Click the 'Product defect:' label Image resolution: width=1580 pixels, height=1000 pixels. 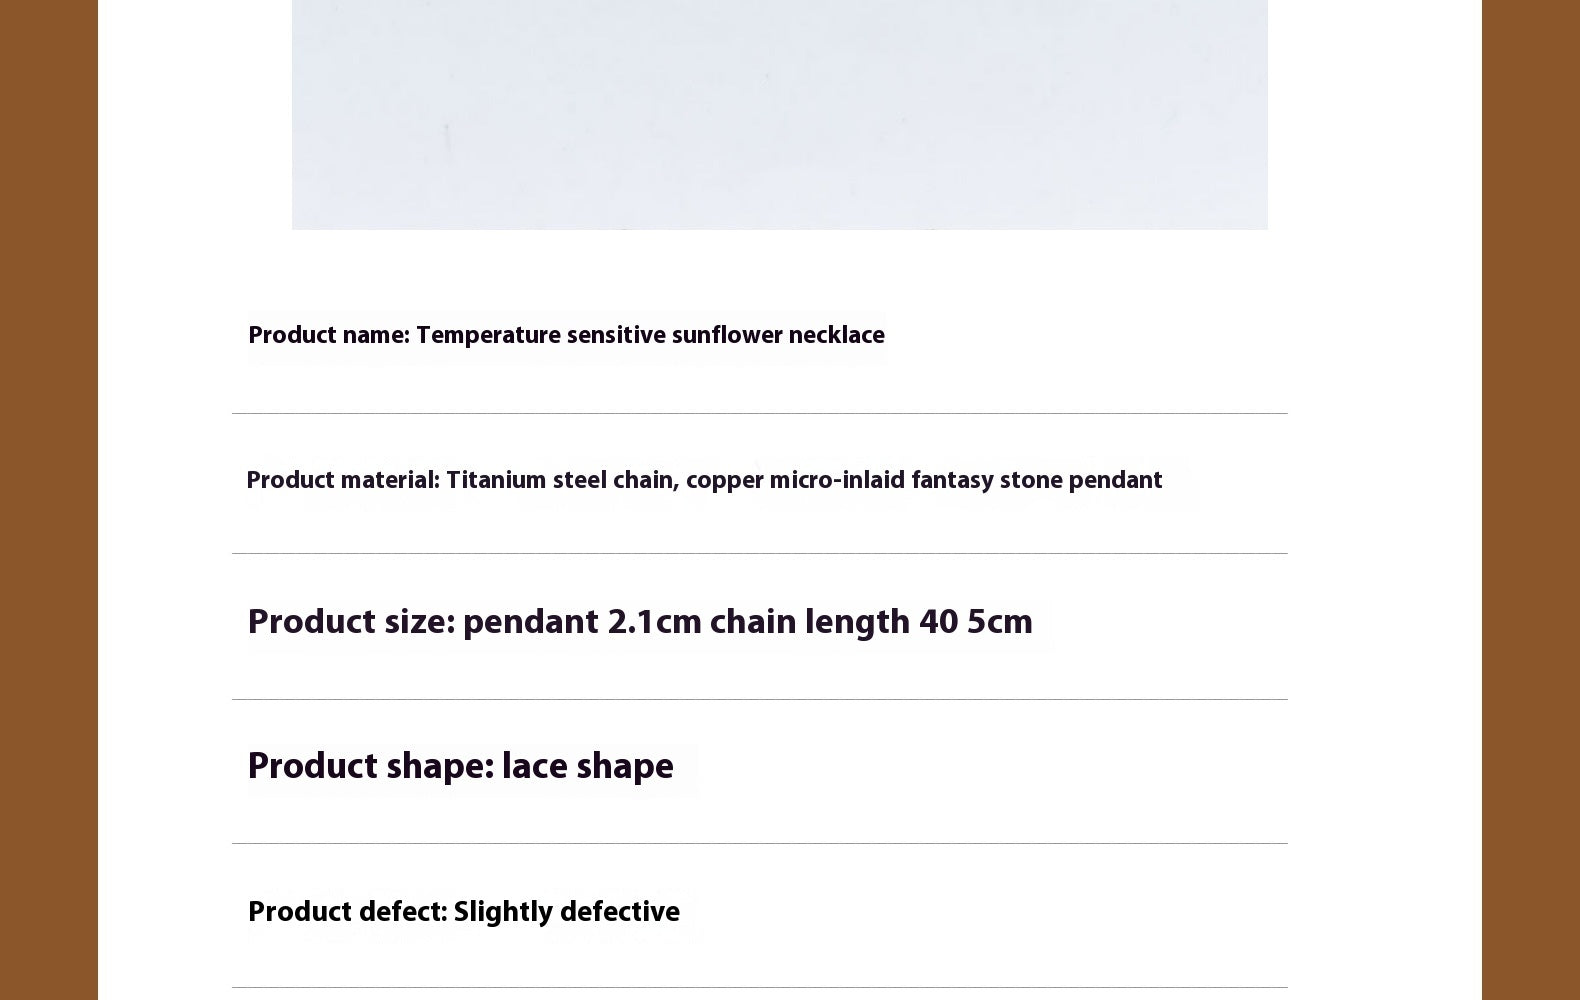coord(347,913)
